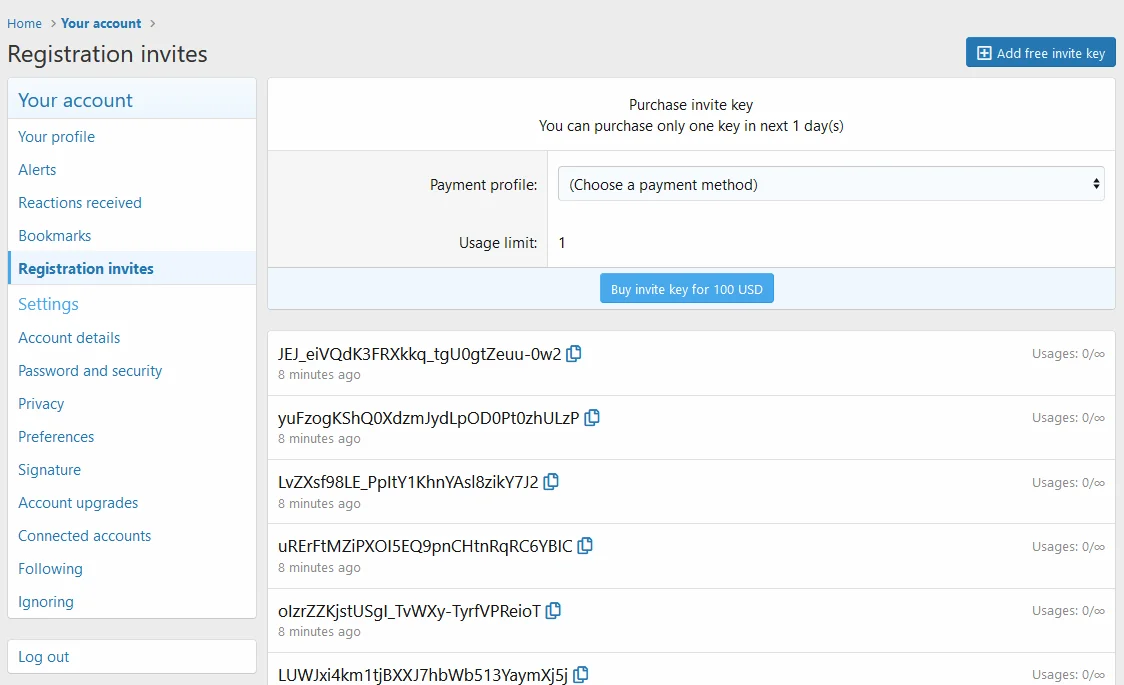Go to Home breadcrumb link
This screenshot has width=1124, height=685.
point(25,23)
